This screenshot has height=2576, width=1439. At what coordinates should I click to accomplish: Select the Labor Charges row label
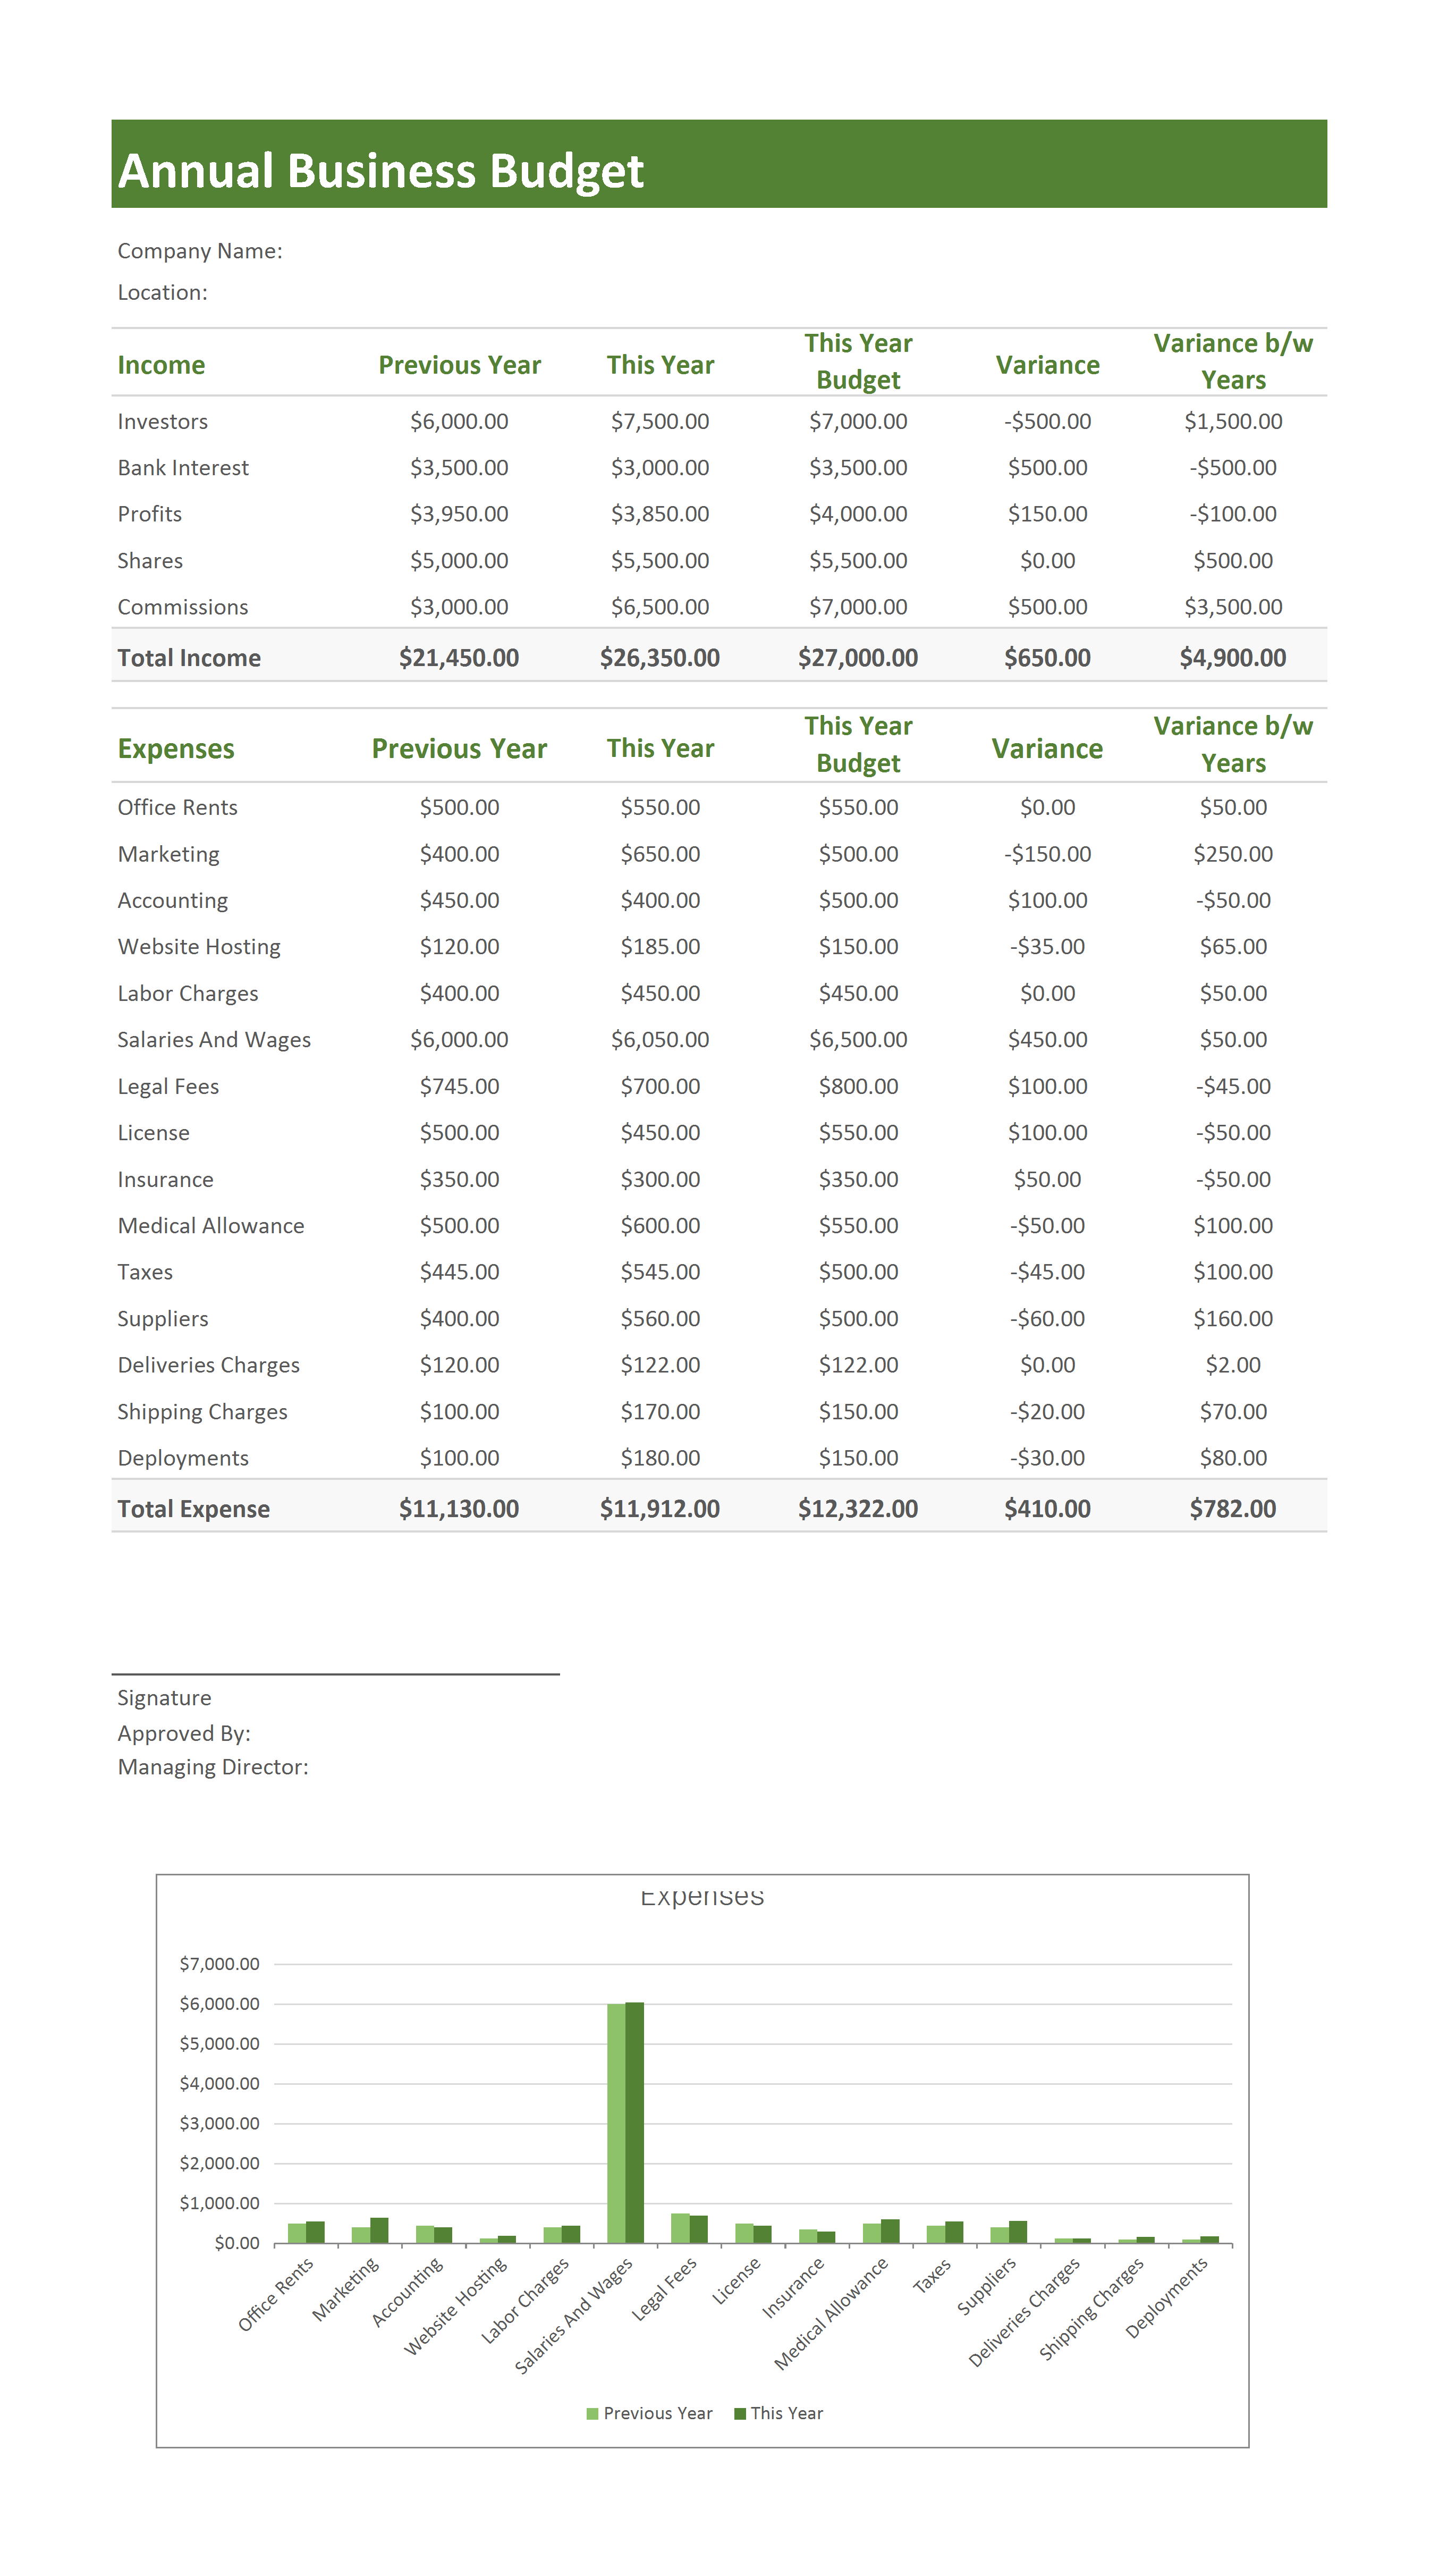(x=188, y=993)
